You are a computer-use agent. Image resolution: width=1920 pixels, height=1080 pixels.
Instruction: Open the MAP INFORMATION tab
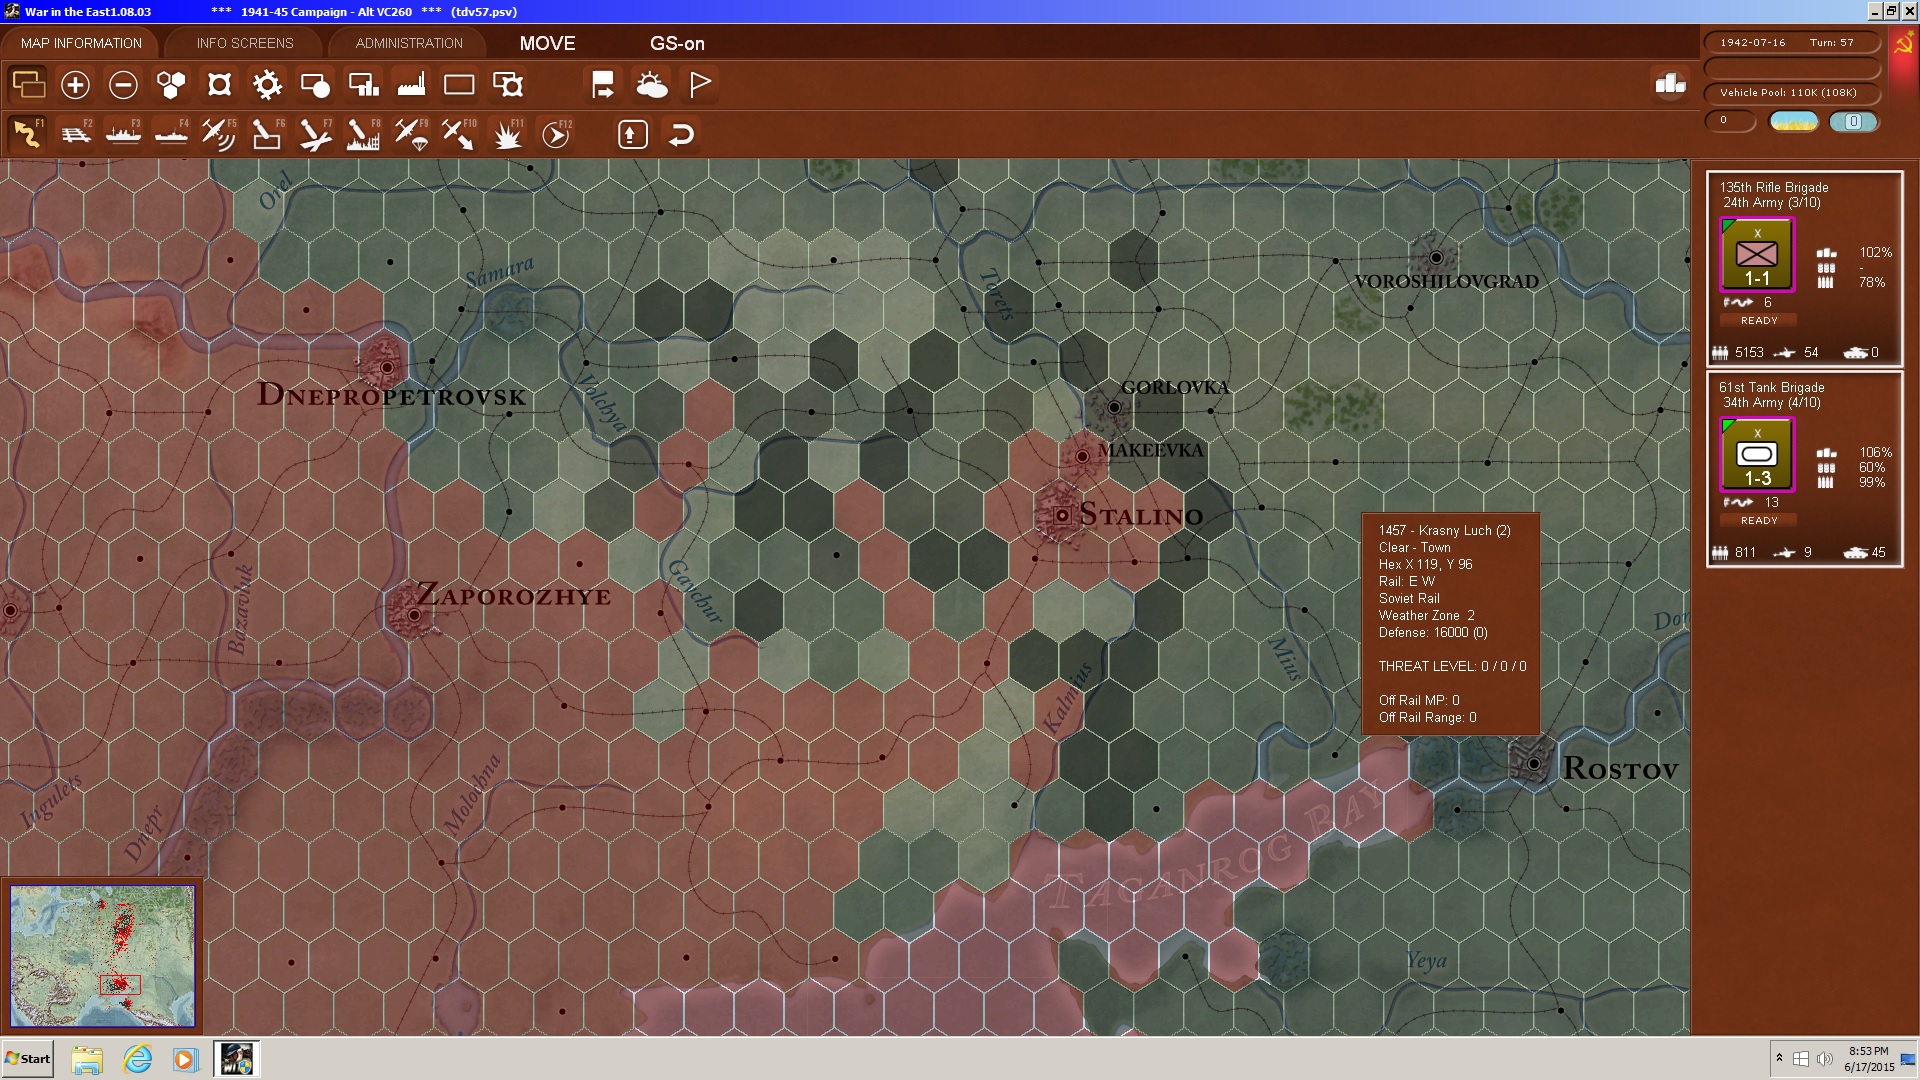click(x=81, y=43)
